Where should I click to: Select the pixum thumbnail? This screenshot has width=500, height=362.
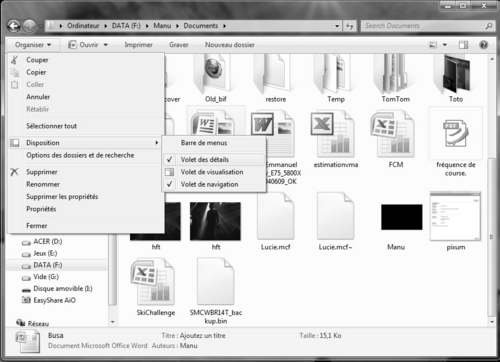pyautogui.click(x=455, y=216)
